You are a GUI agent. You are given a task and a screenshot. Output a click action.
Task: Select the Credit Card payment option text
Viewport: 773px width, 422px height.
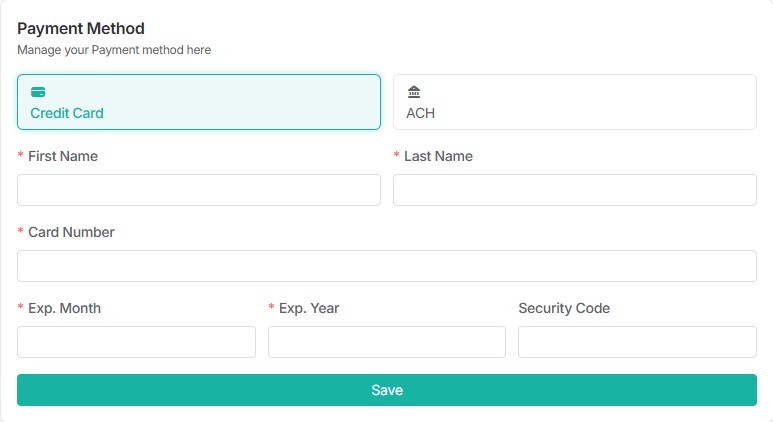click(67, 113)
